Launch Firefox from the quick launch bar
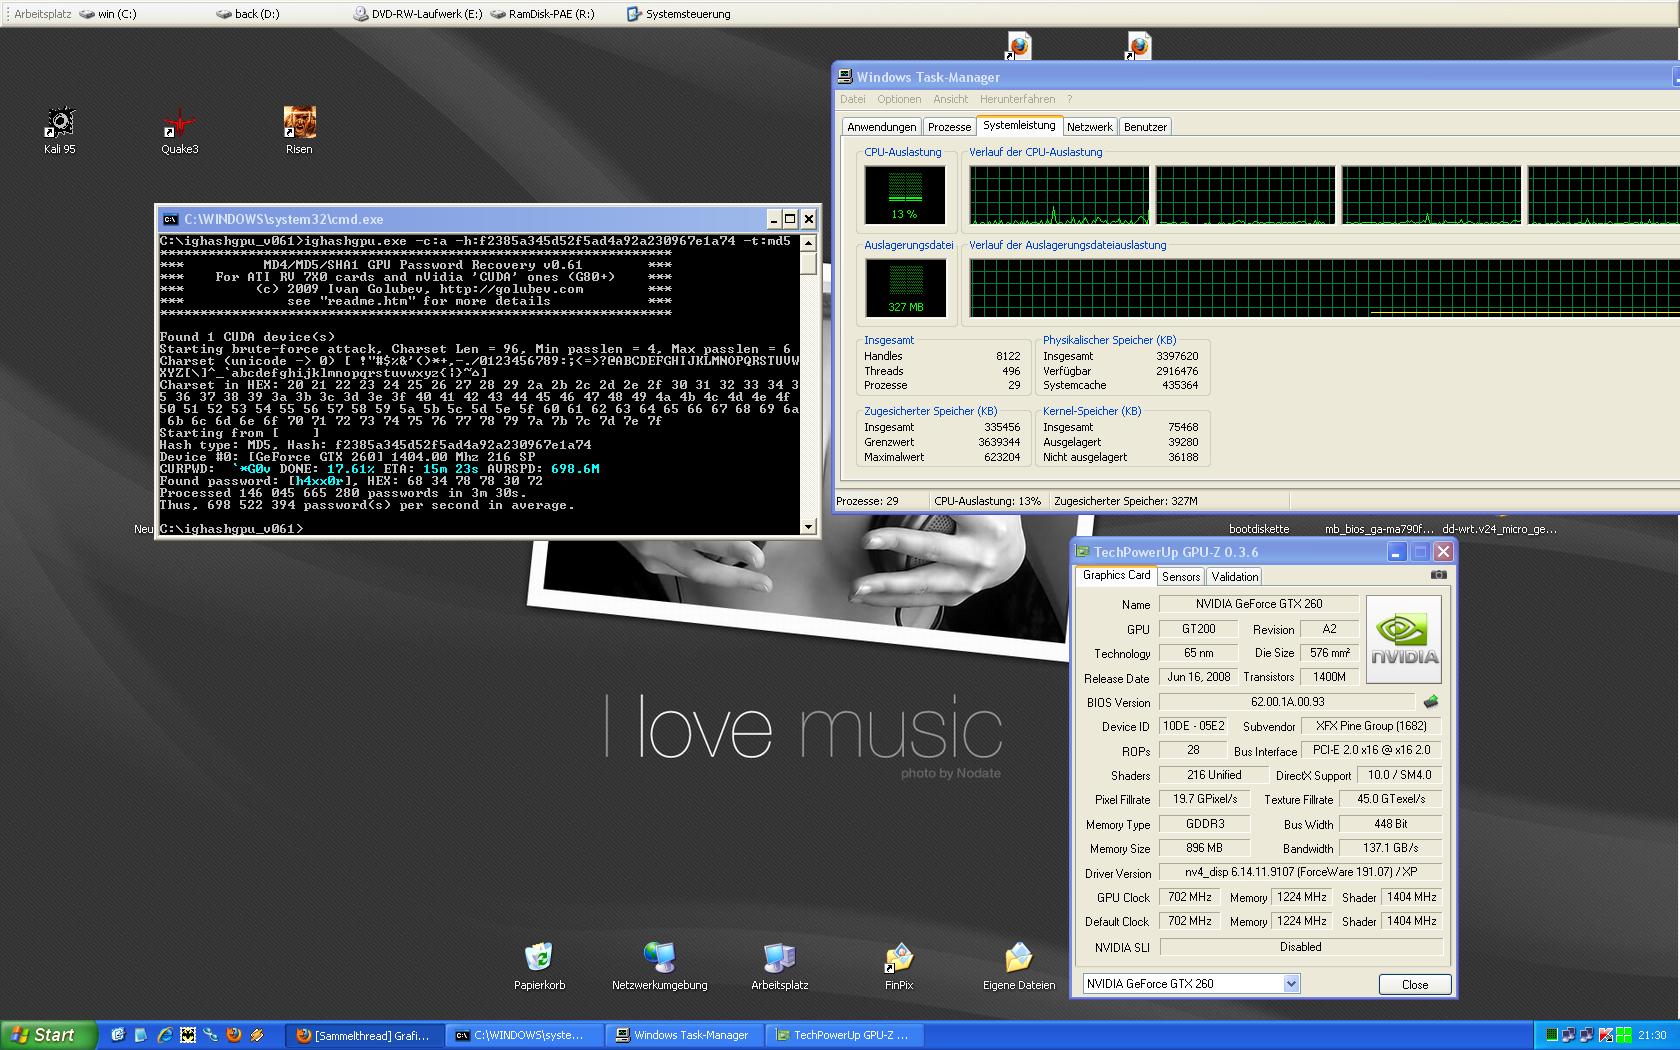This screenshot has width=1680, height=1050. (234, 1035)
